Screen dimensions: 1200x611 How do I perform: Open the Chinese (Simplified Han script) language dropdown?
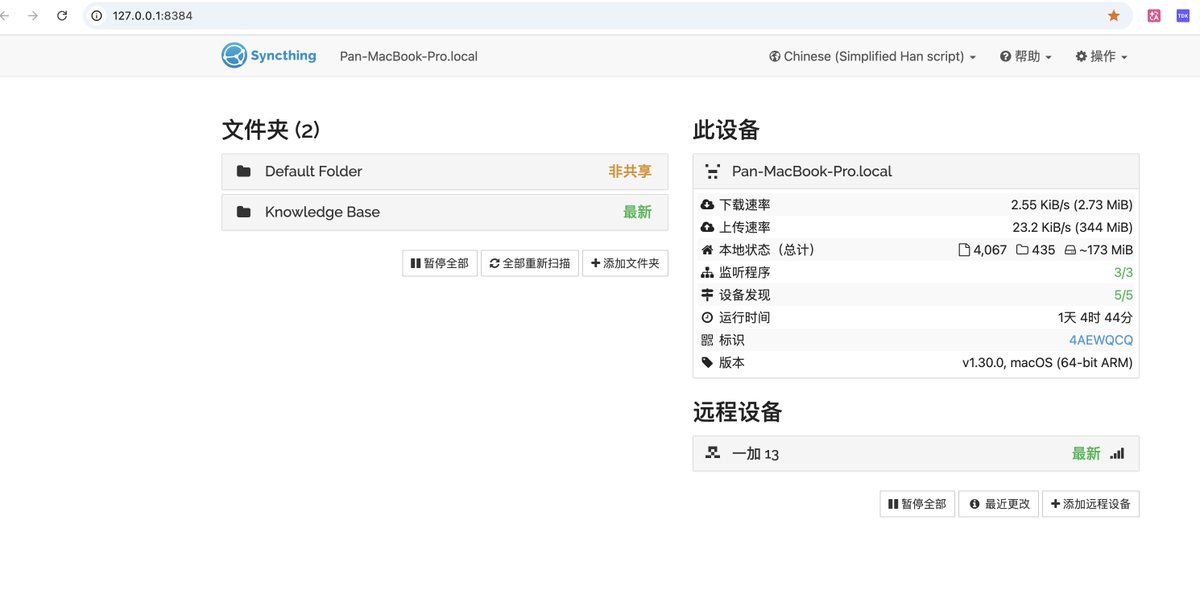click(x=872, y=57)
